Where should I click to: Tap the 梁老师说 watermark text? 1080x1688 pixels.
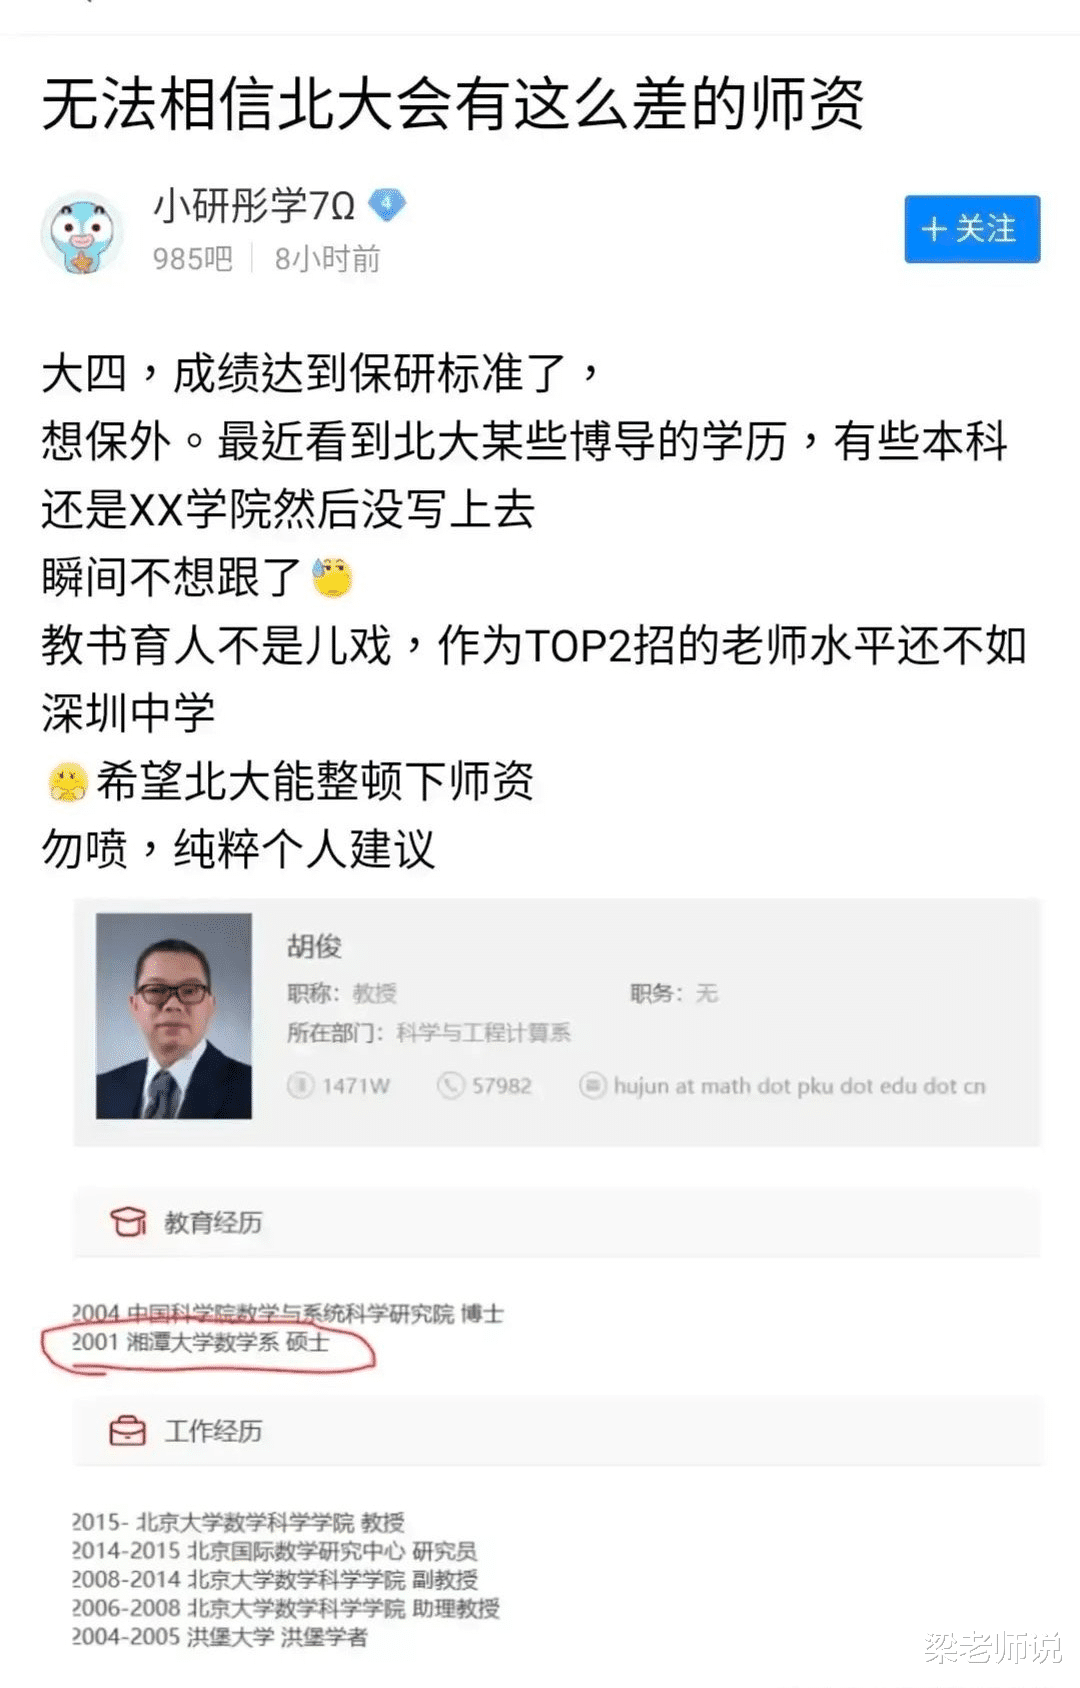pos(992,1647)
